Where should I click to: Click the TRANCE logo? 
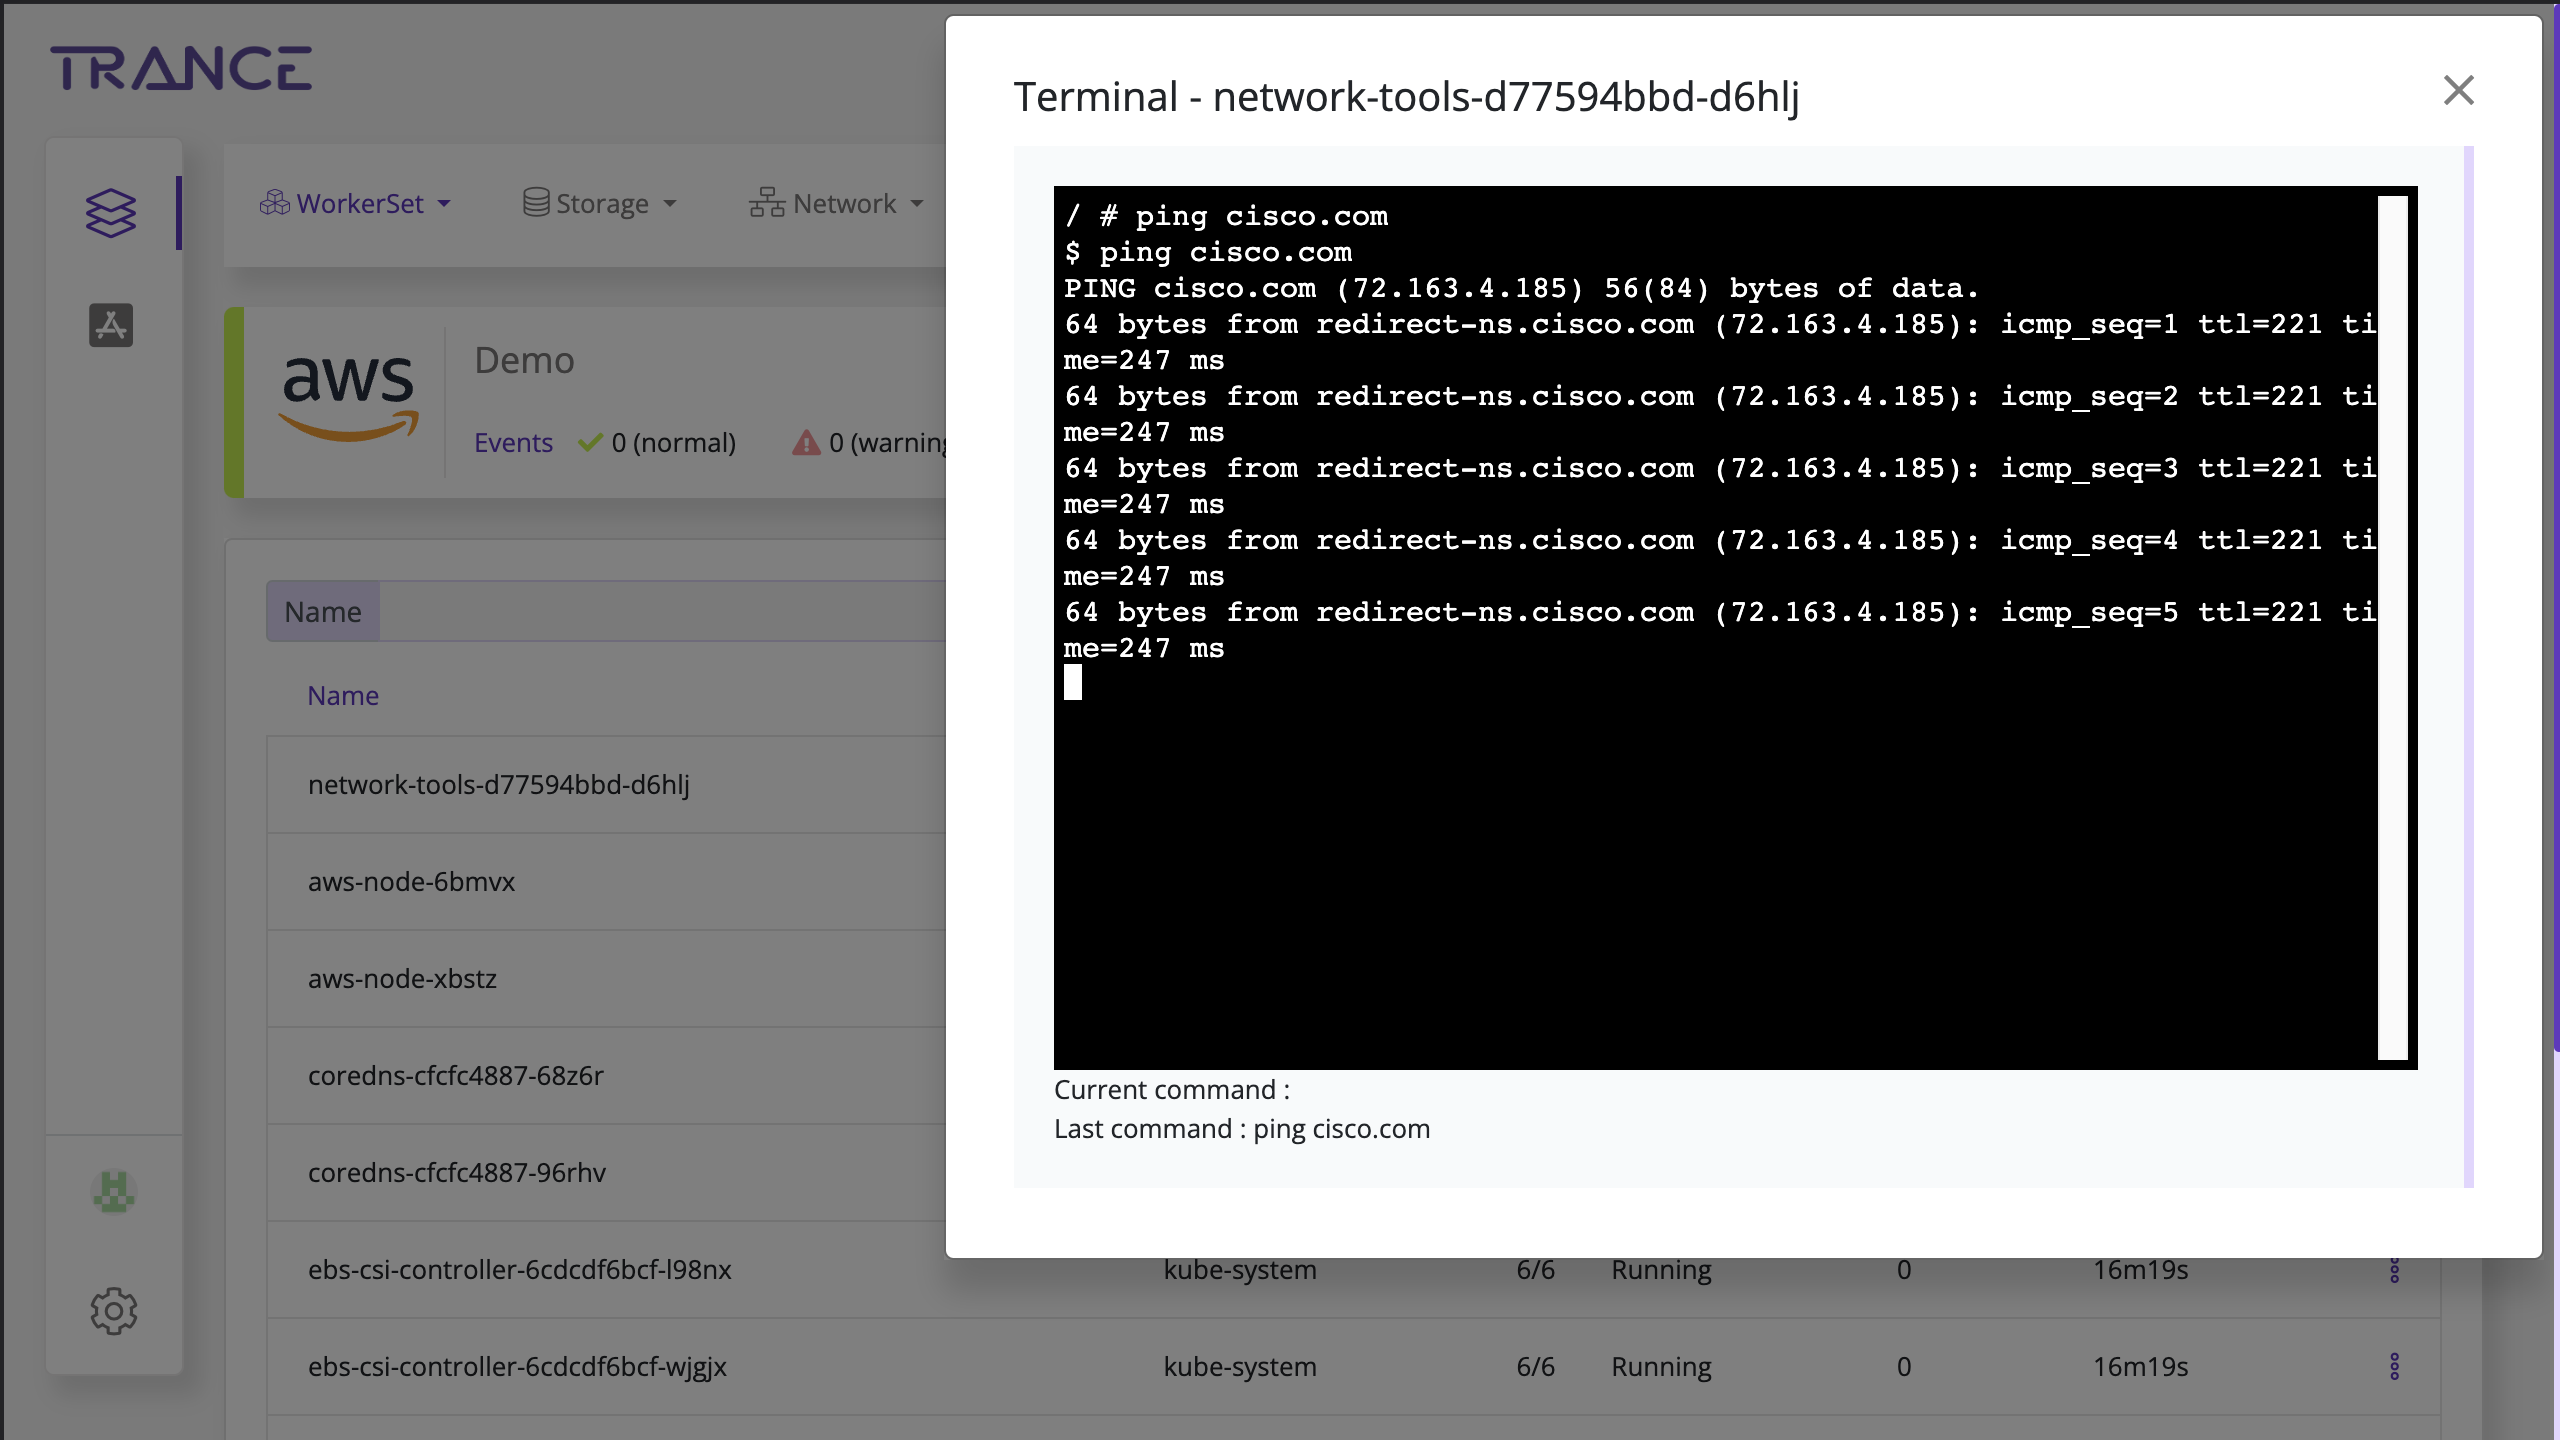coord(181,68)
